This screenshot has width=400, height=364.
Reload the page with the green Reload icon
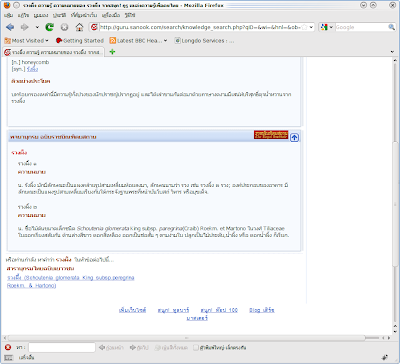click(50, 27)
